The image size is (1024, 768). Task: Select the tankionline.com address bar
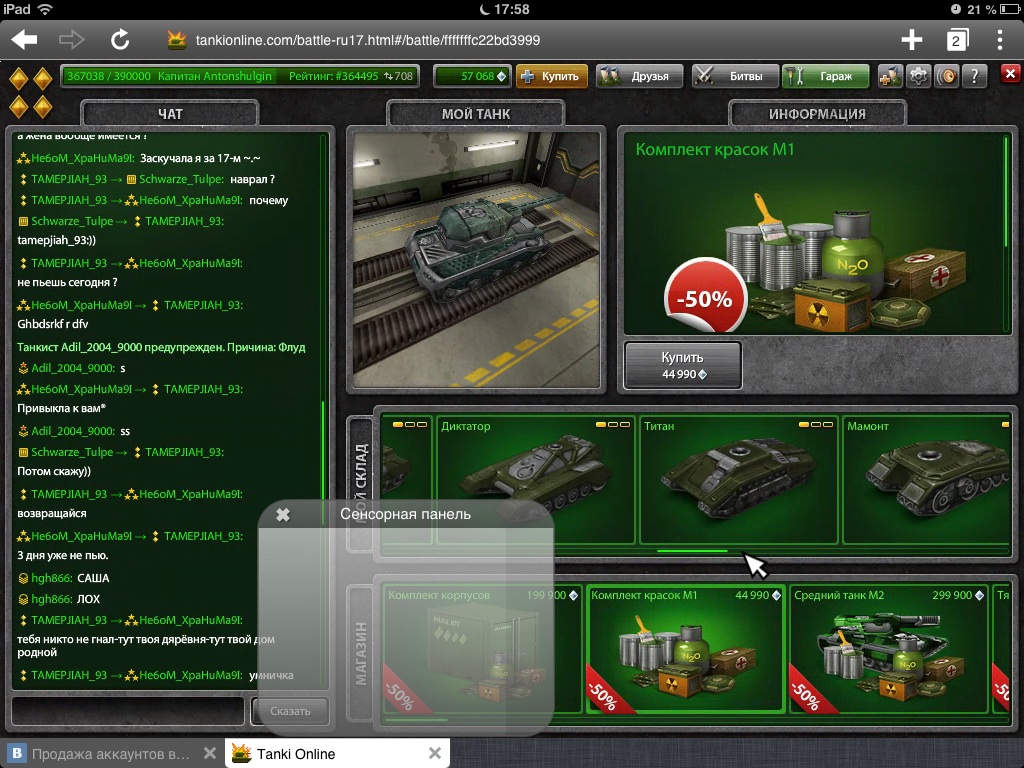[368, 40]
